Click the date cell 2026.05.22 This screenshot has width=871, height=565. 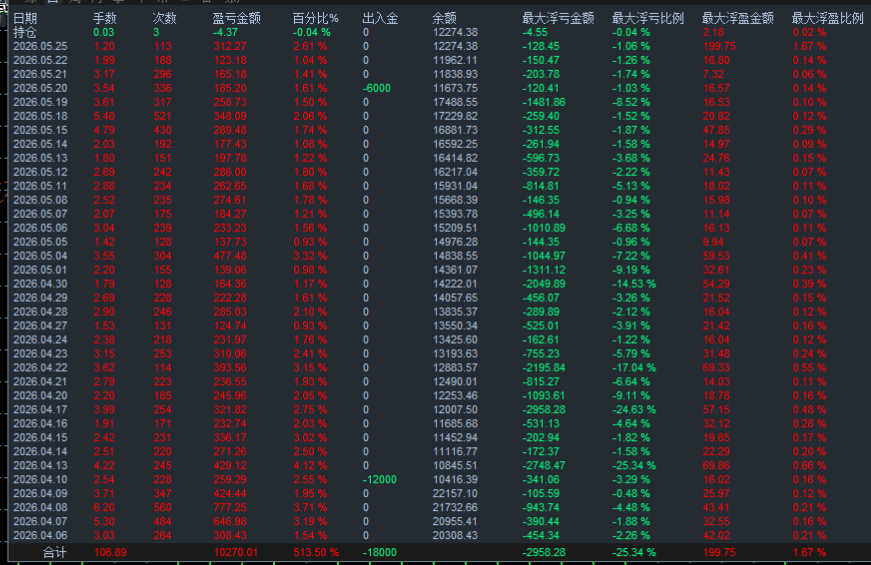pos(40,61)
